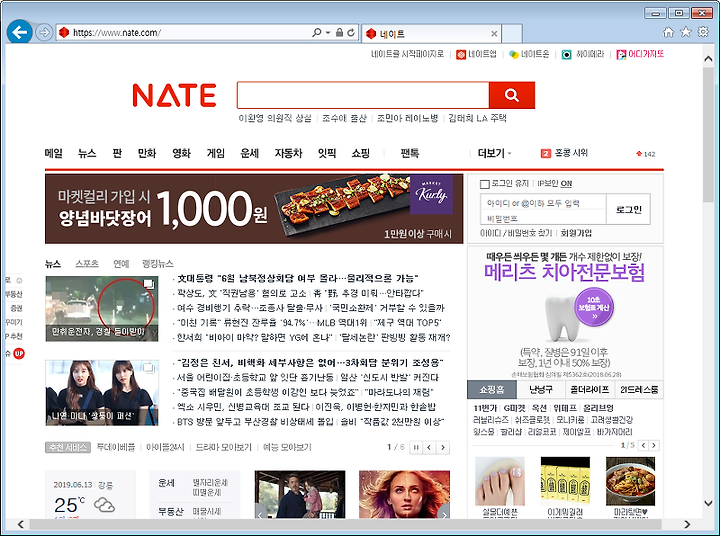Click the vertical scrollbar up arrow

[x=708, y=59]
